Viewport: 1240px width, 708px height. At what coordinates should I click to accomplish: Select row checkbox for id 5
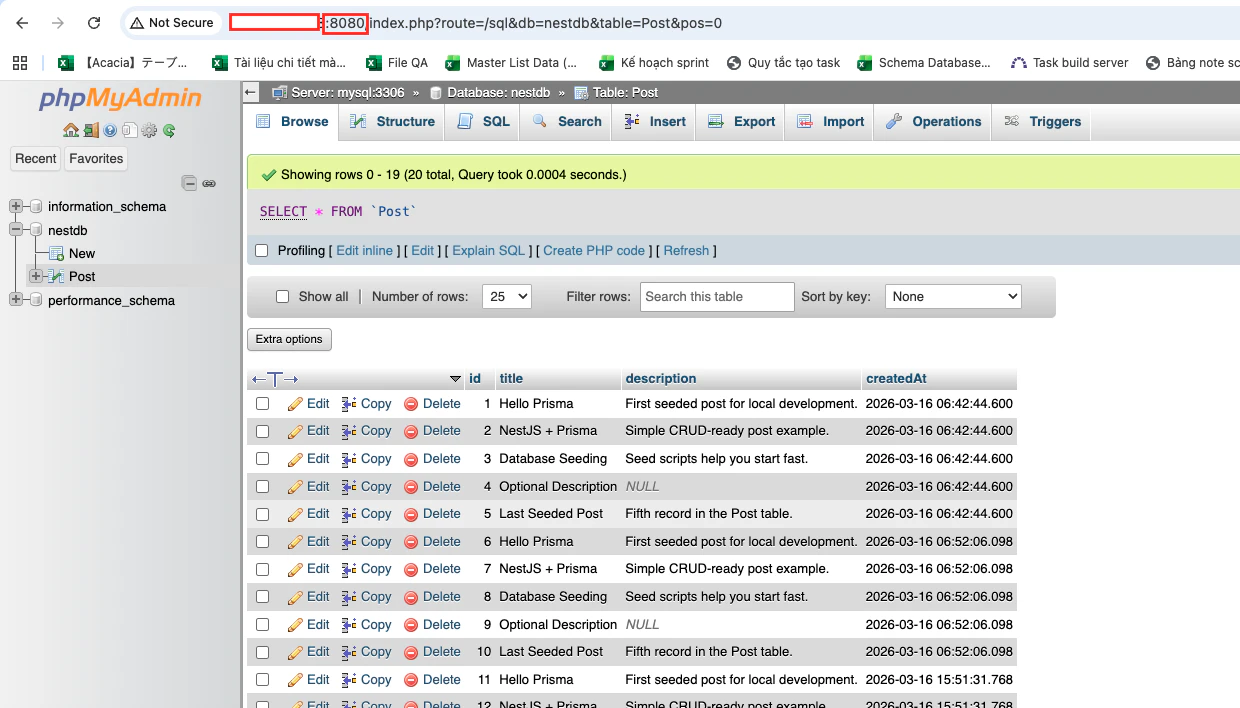click(x=262, y=514)
